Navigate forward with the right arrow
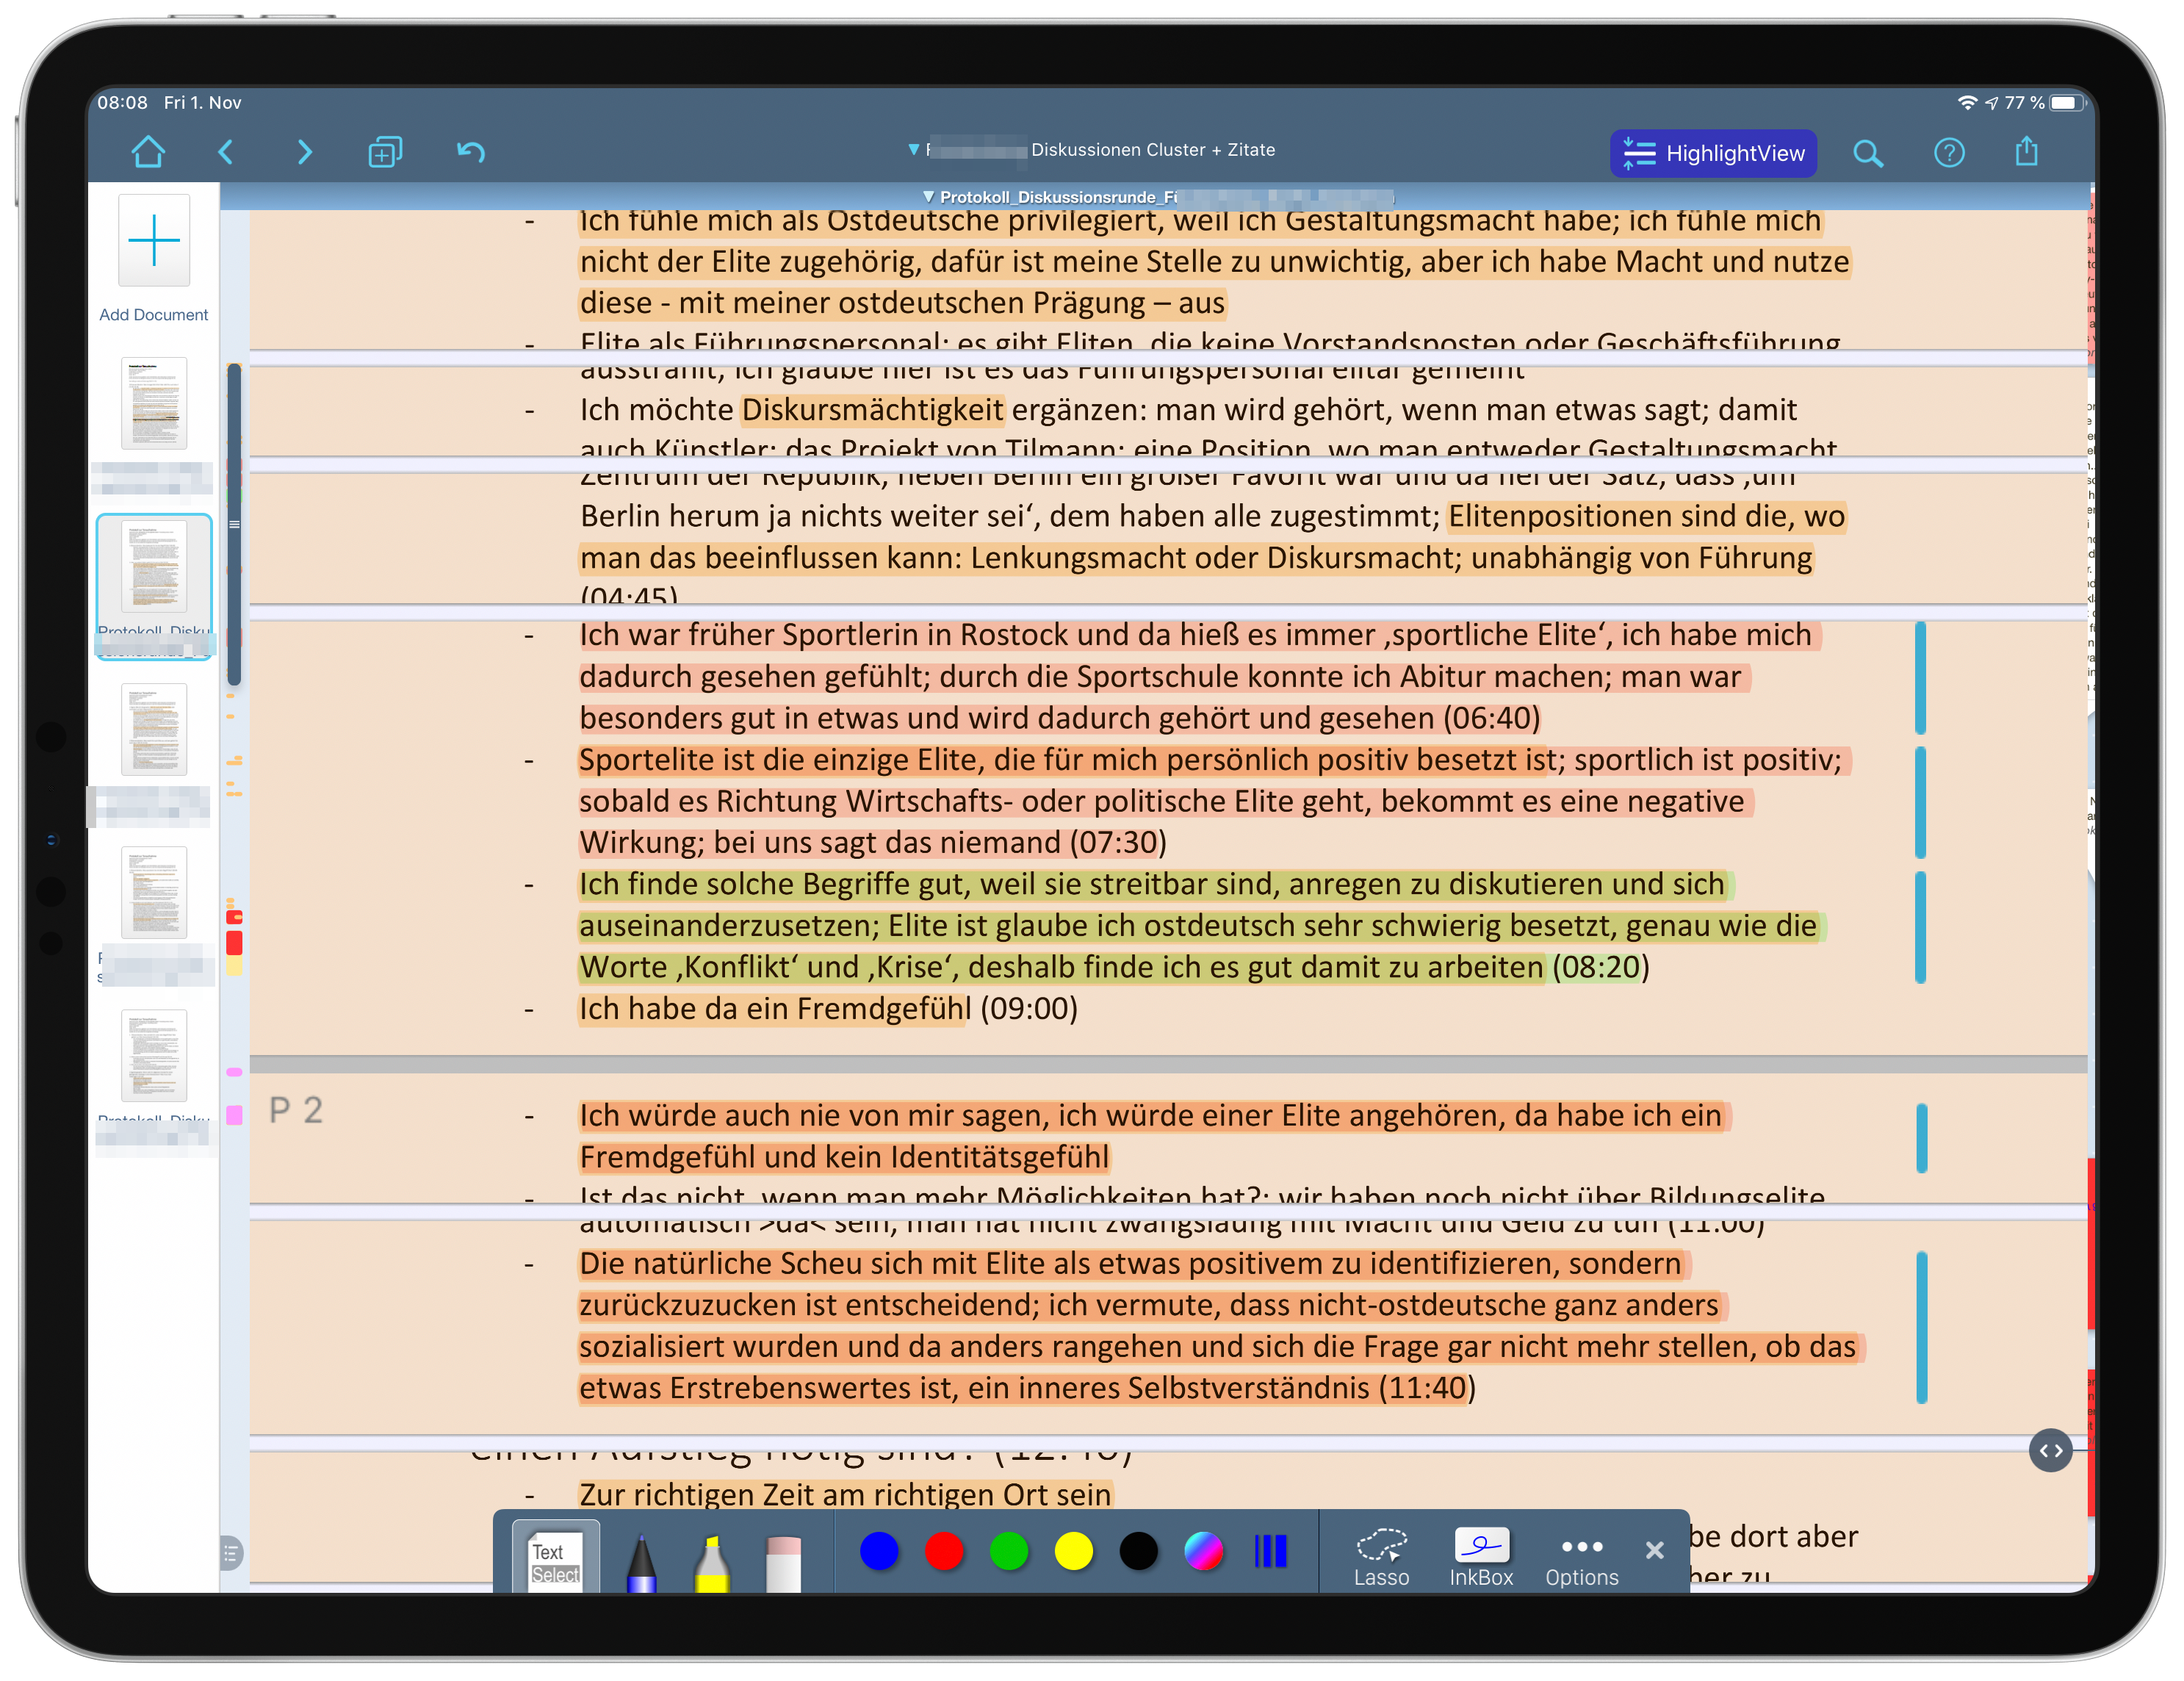Viewport: 2184px width, 1681px height. 304,152
